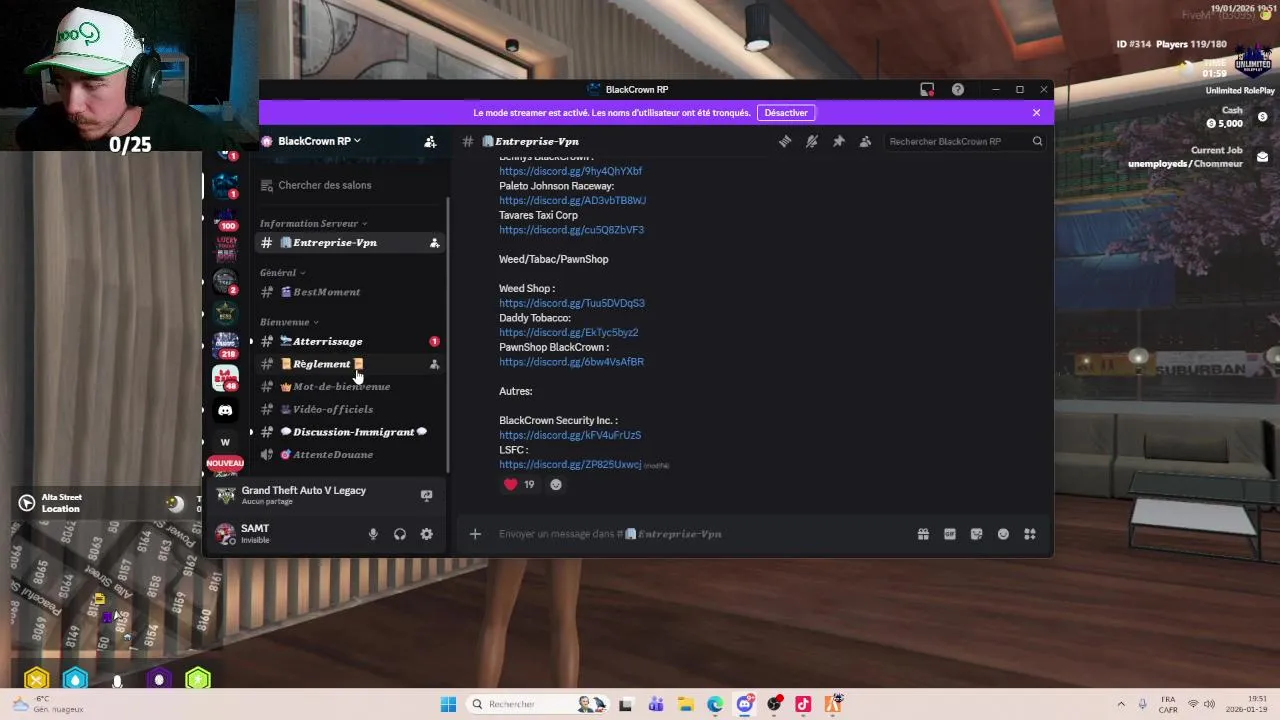Join the AttenteDouane voice channel
Viewport: 1280px width, 720px height.
[x=350, y=455]
